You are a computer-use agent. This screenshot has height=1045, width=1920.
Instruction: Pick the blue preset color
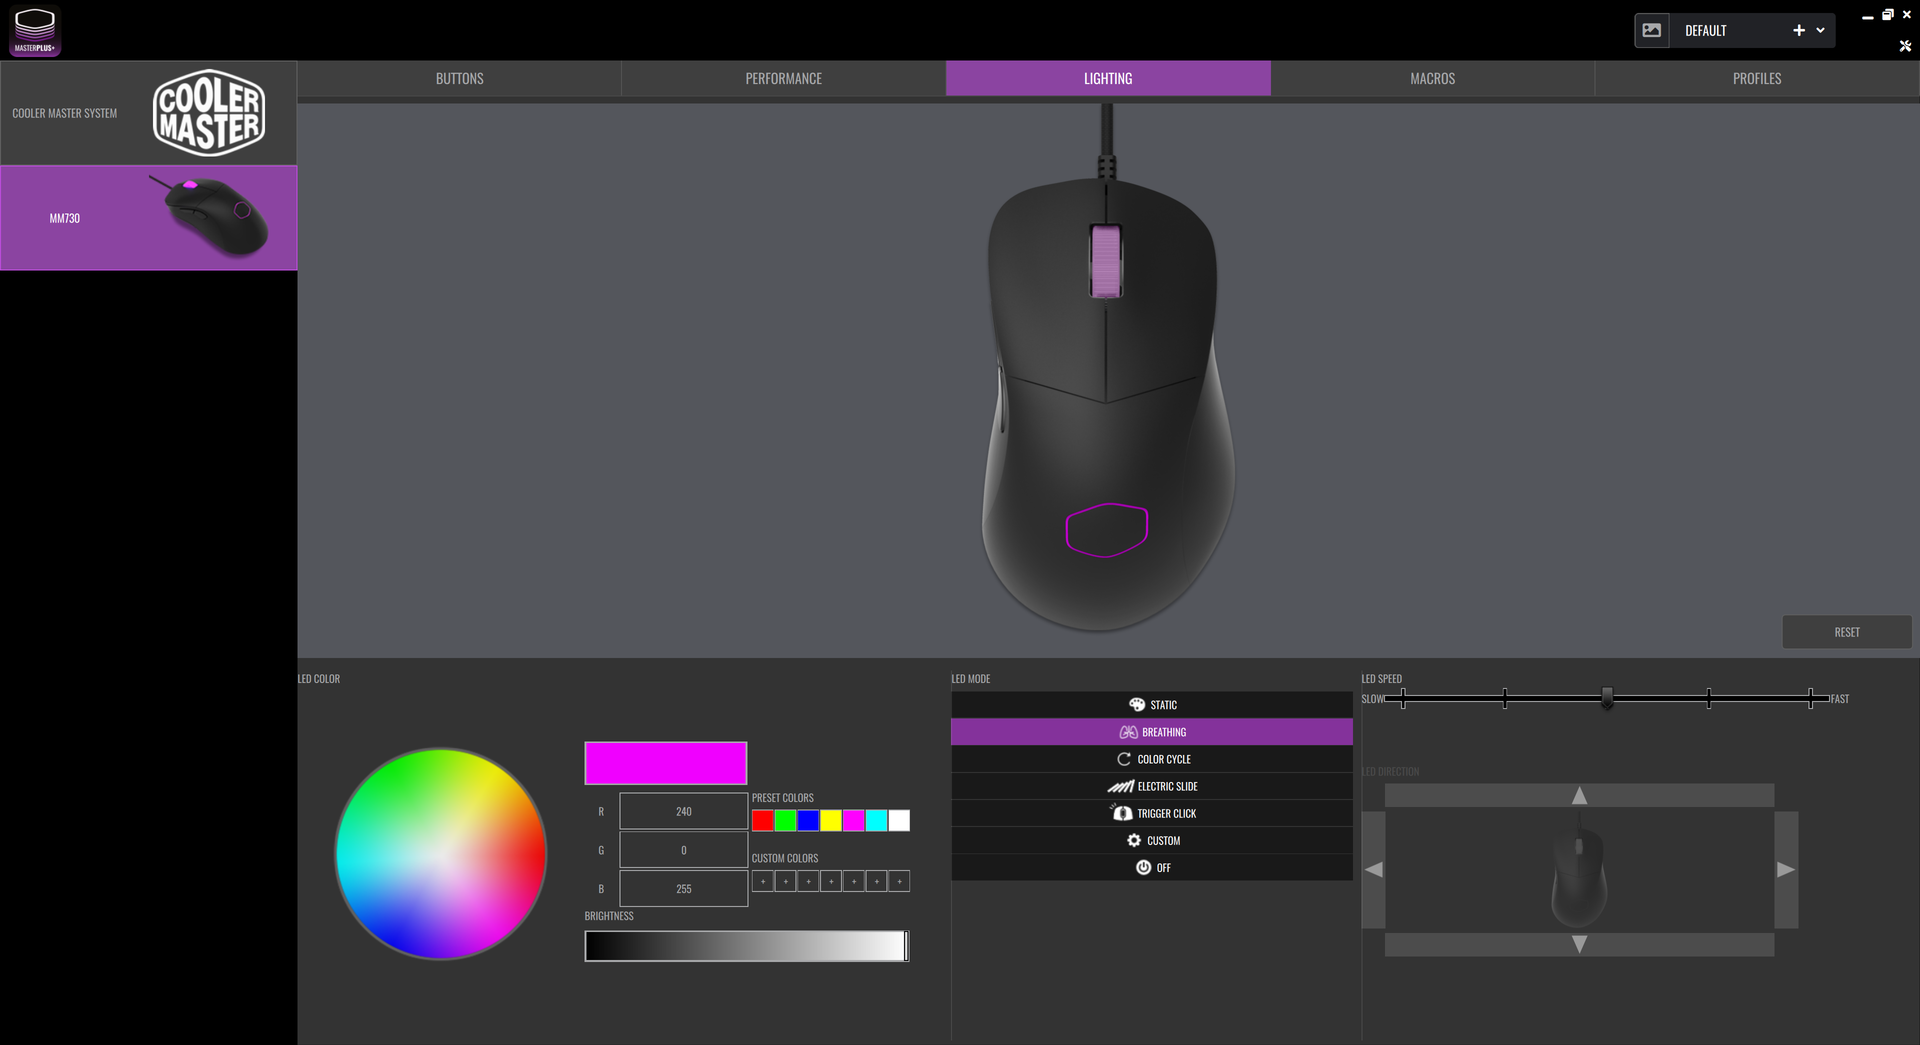[808, 821]
